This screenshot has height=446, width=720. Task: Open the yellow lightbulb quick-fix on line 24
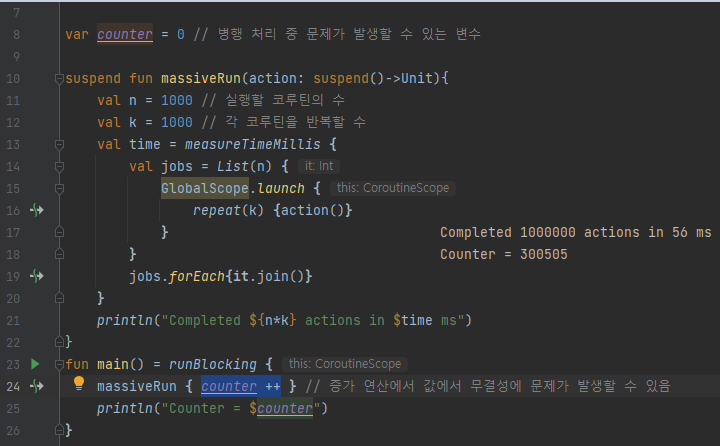79,383
